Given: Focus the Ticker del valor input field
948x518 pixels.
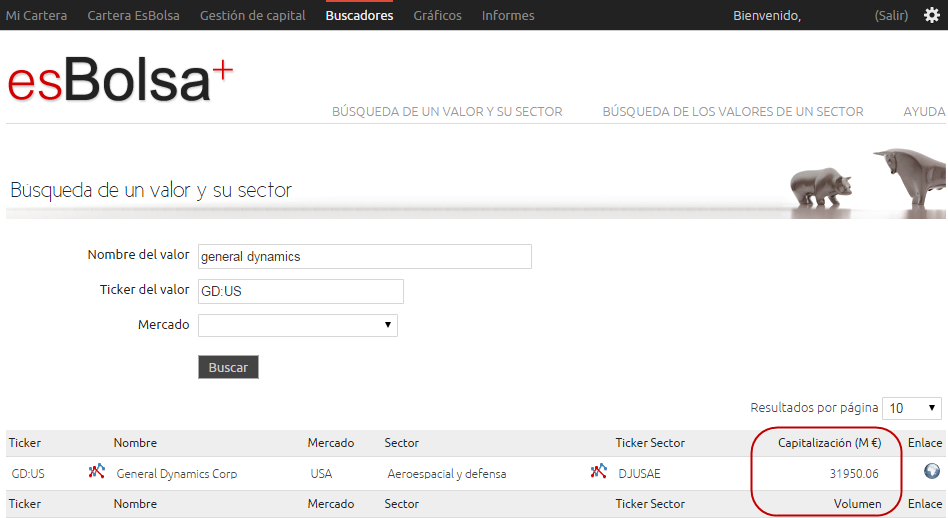Looking at the screenshot, I should tap(300, 291).
